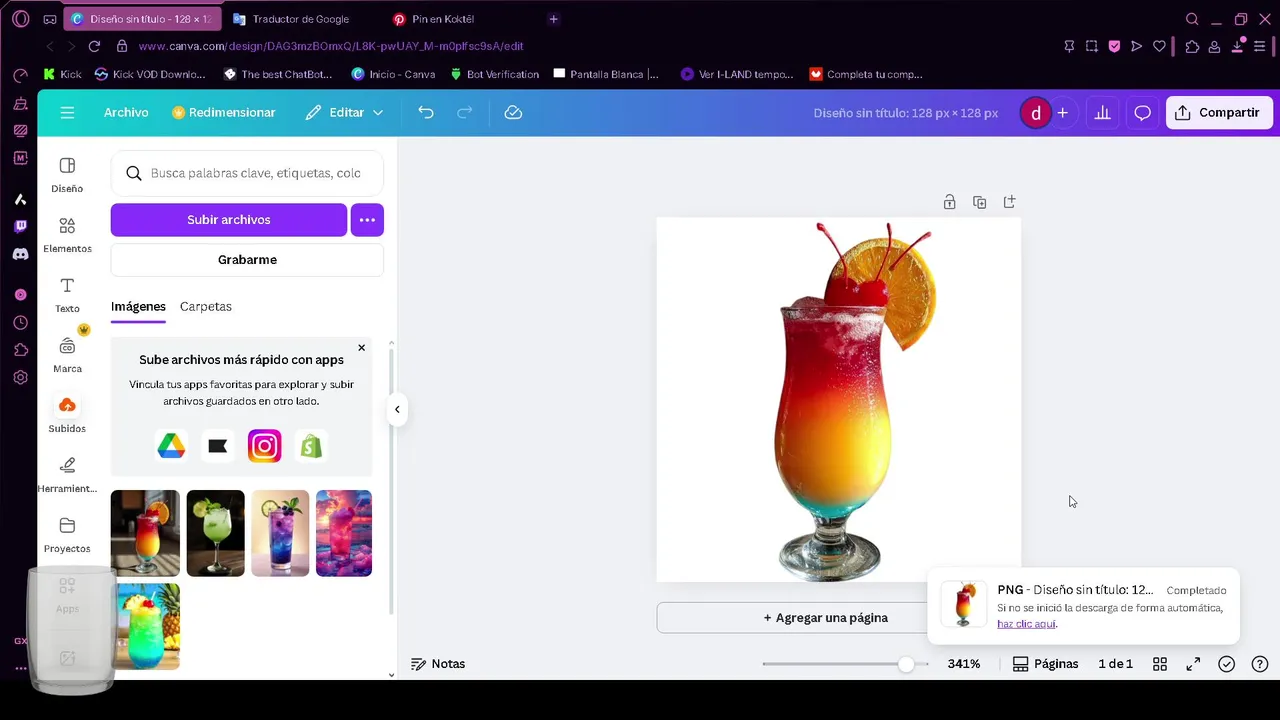Screen dimensions: 1280x720
Task: Open the comments speech bubble icon
Action: [x=1142, y=113]
